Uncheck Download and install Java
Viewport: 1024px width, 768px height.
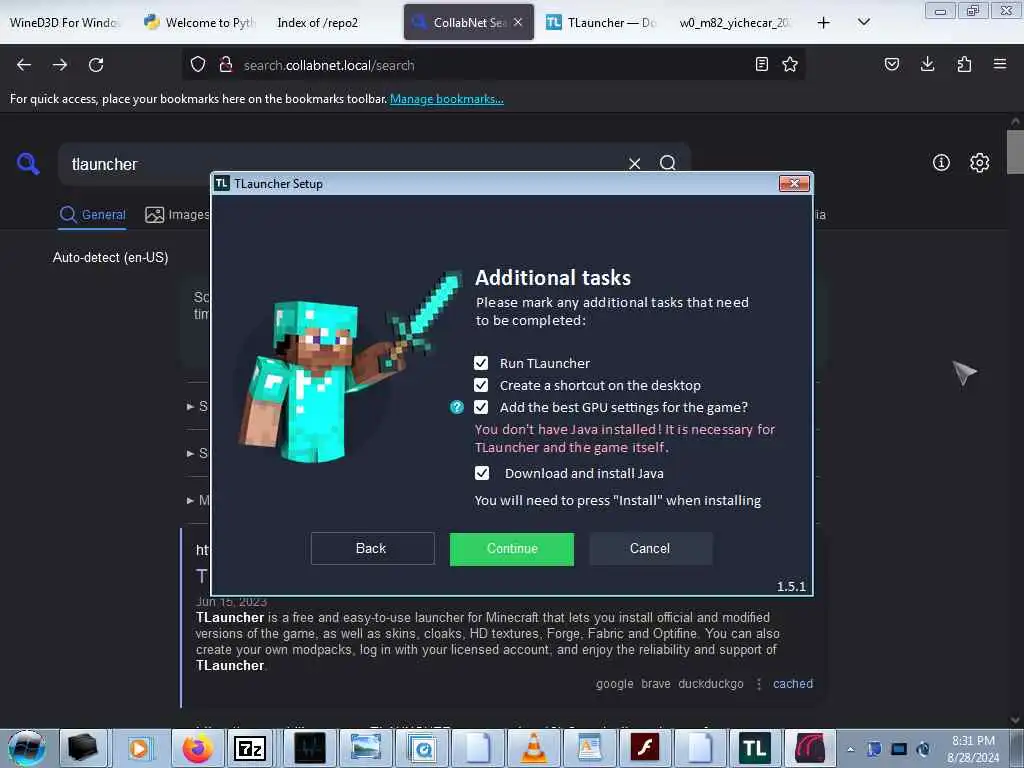[482, 473]
